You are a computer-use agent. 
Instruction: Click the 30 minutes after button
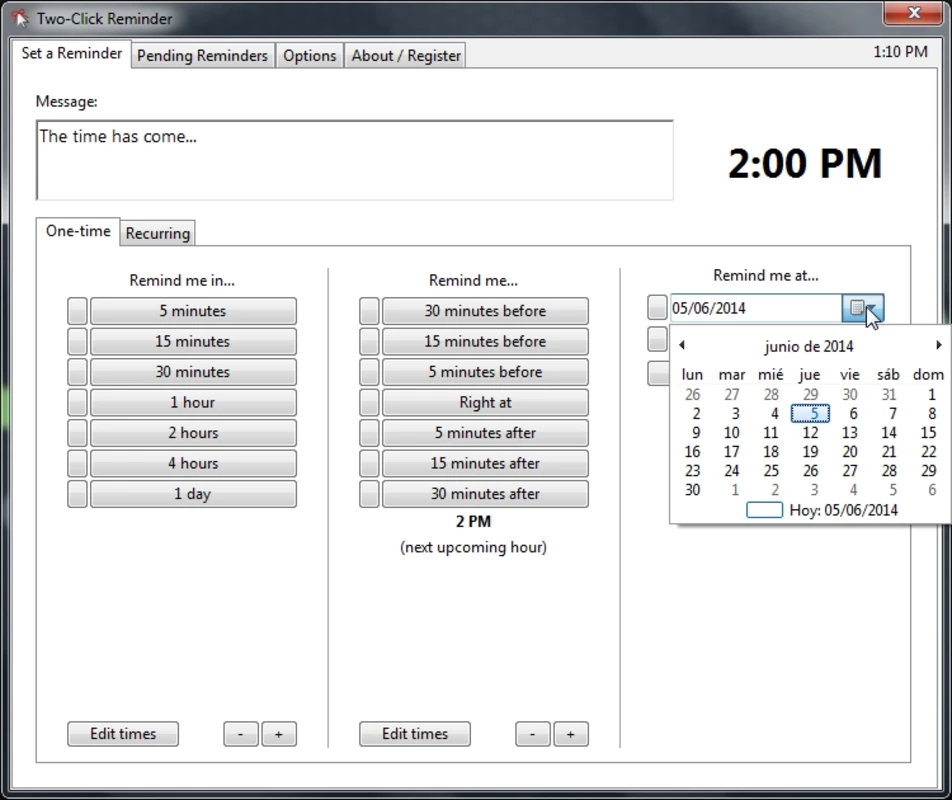click(x=485, y=493)
